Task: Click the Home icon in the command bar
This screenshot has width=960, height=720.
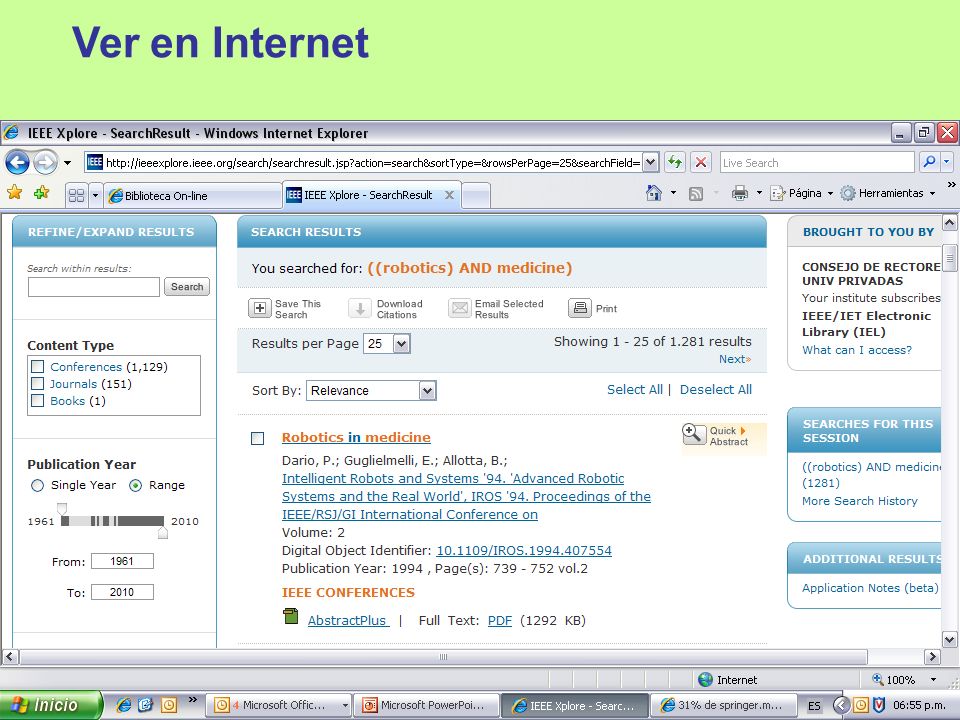Action: (x=654, y=193)
